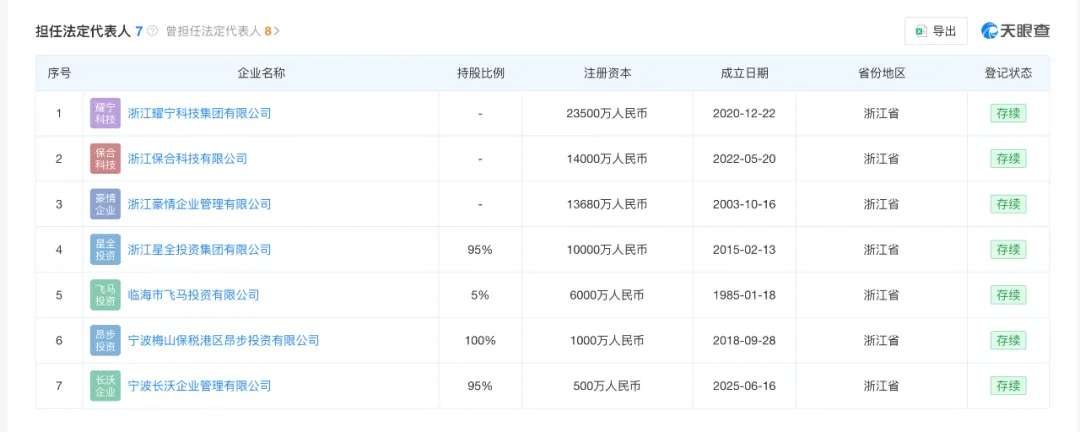Click the 成立日期 column header
Viewport: 1080px width, 432px height.
click(x=745, y=73)
